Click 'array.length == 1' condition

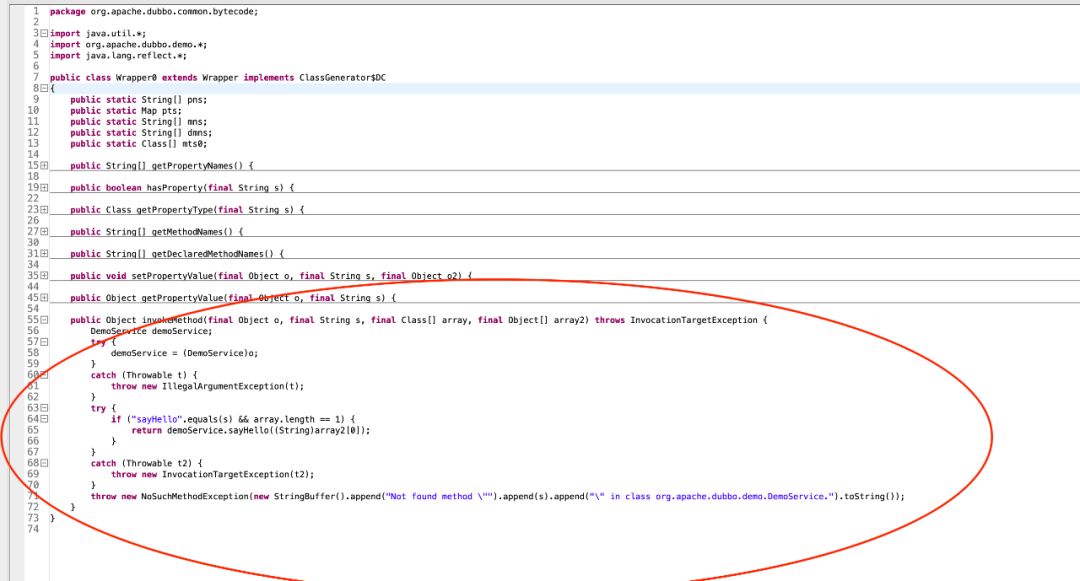point(299,419)
